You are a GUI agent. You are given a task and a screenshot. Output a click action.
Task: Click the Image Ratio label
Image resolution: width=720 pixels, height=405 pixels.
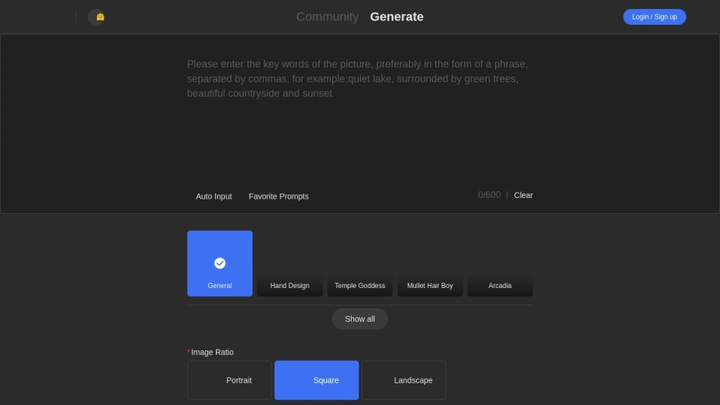tap(212, 352)
